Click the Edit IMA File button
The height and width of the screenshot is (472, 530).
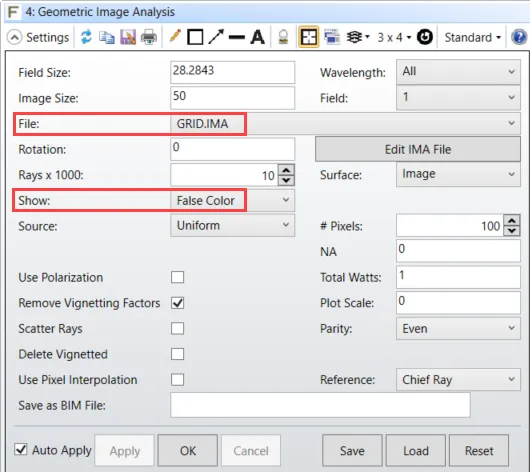click(x=418, y=149)
